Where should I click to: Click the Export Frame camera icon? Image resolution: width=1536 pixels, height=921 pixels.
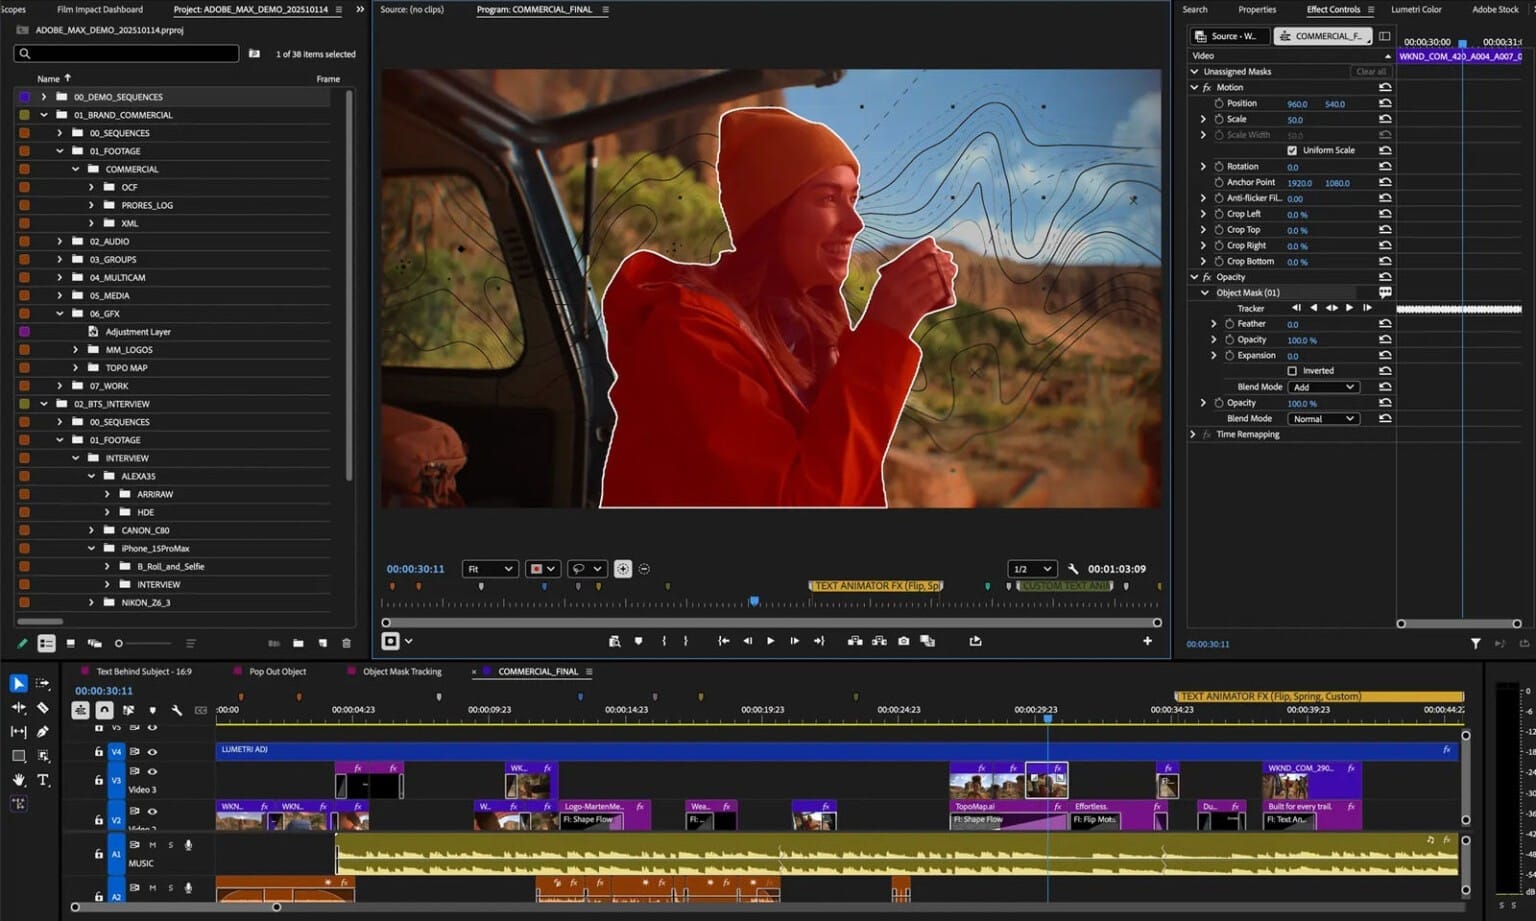(903, 641)
